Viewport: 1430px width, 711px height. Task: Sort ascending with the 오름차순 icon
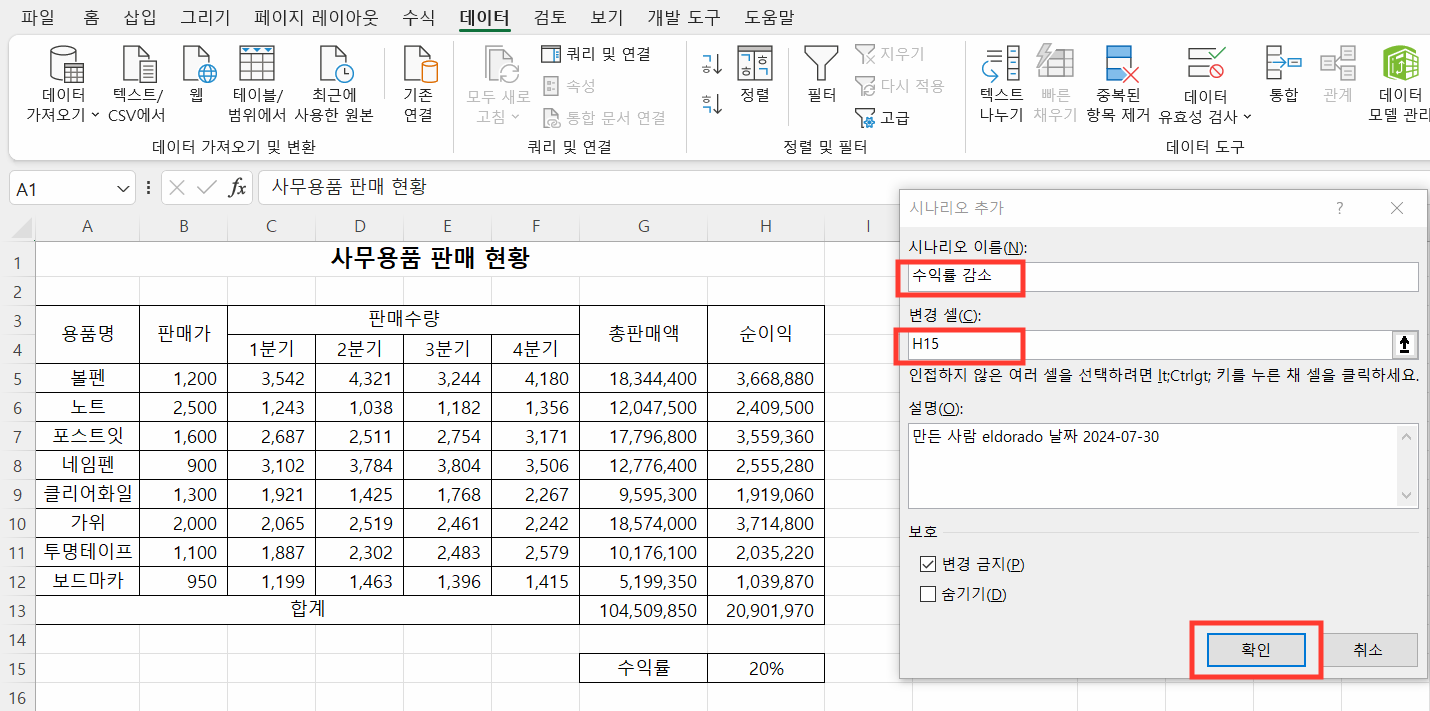pos(712,65)
